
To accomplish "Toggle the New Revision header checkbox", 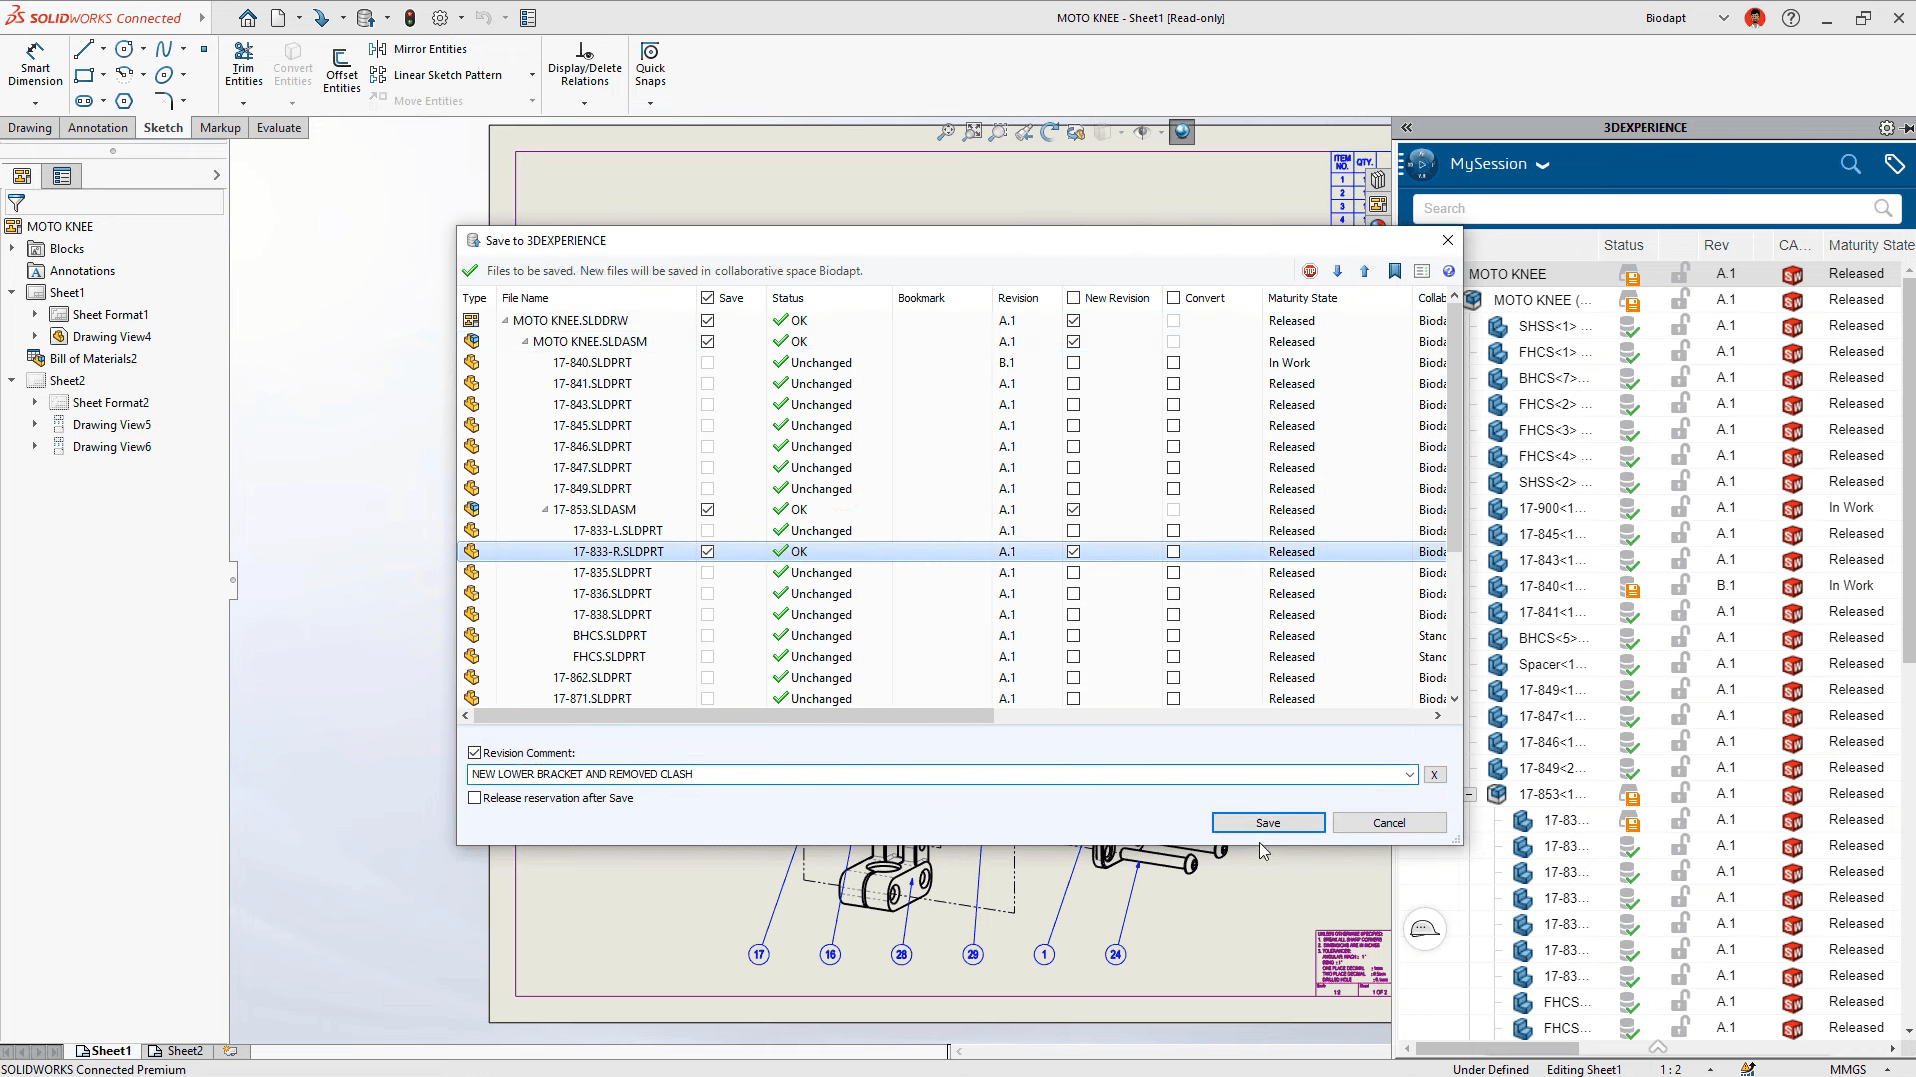I will (1073, 298).
